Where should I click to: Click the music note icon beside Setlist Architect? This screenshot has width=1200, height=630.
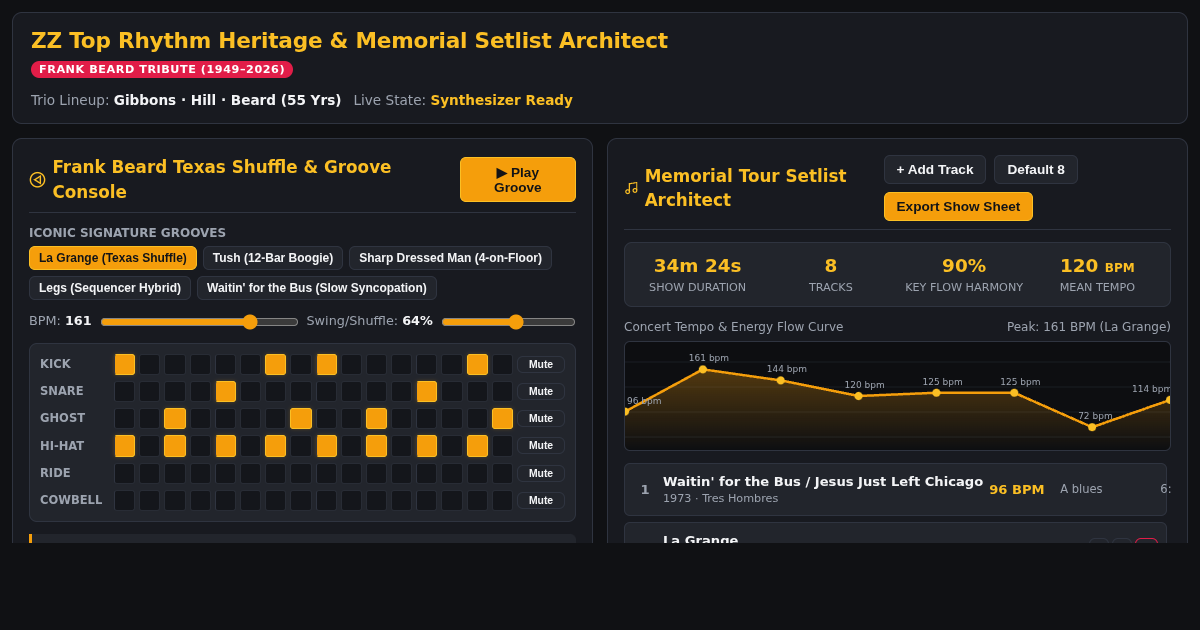(631, 188)
